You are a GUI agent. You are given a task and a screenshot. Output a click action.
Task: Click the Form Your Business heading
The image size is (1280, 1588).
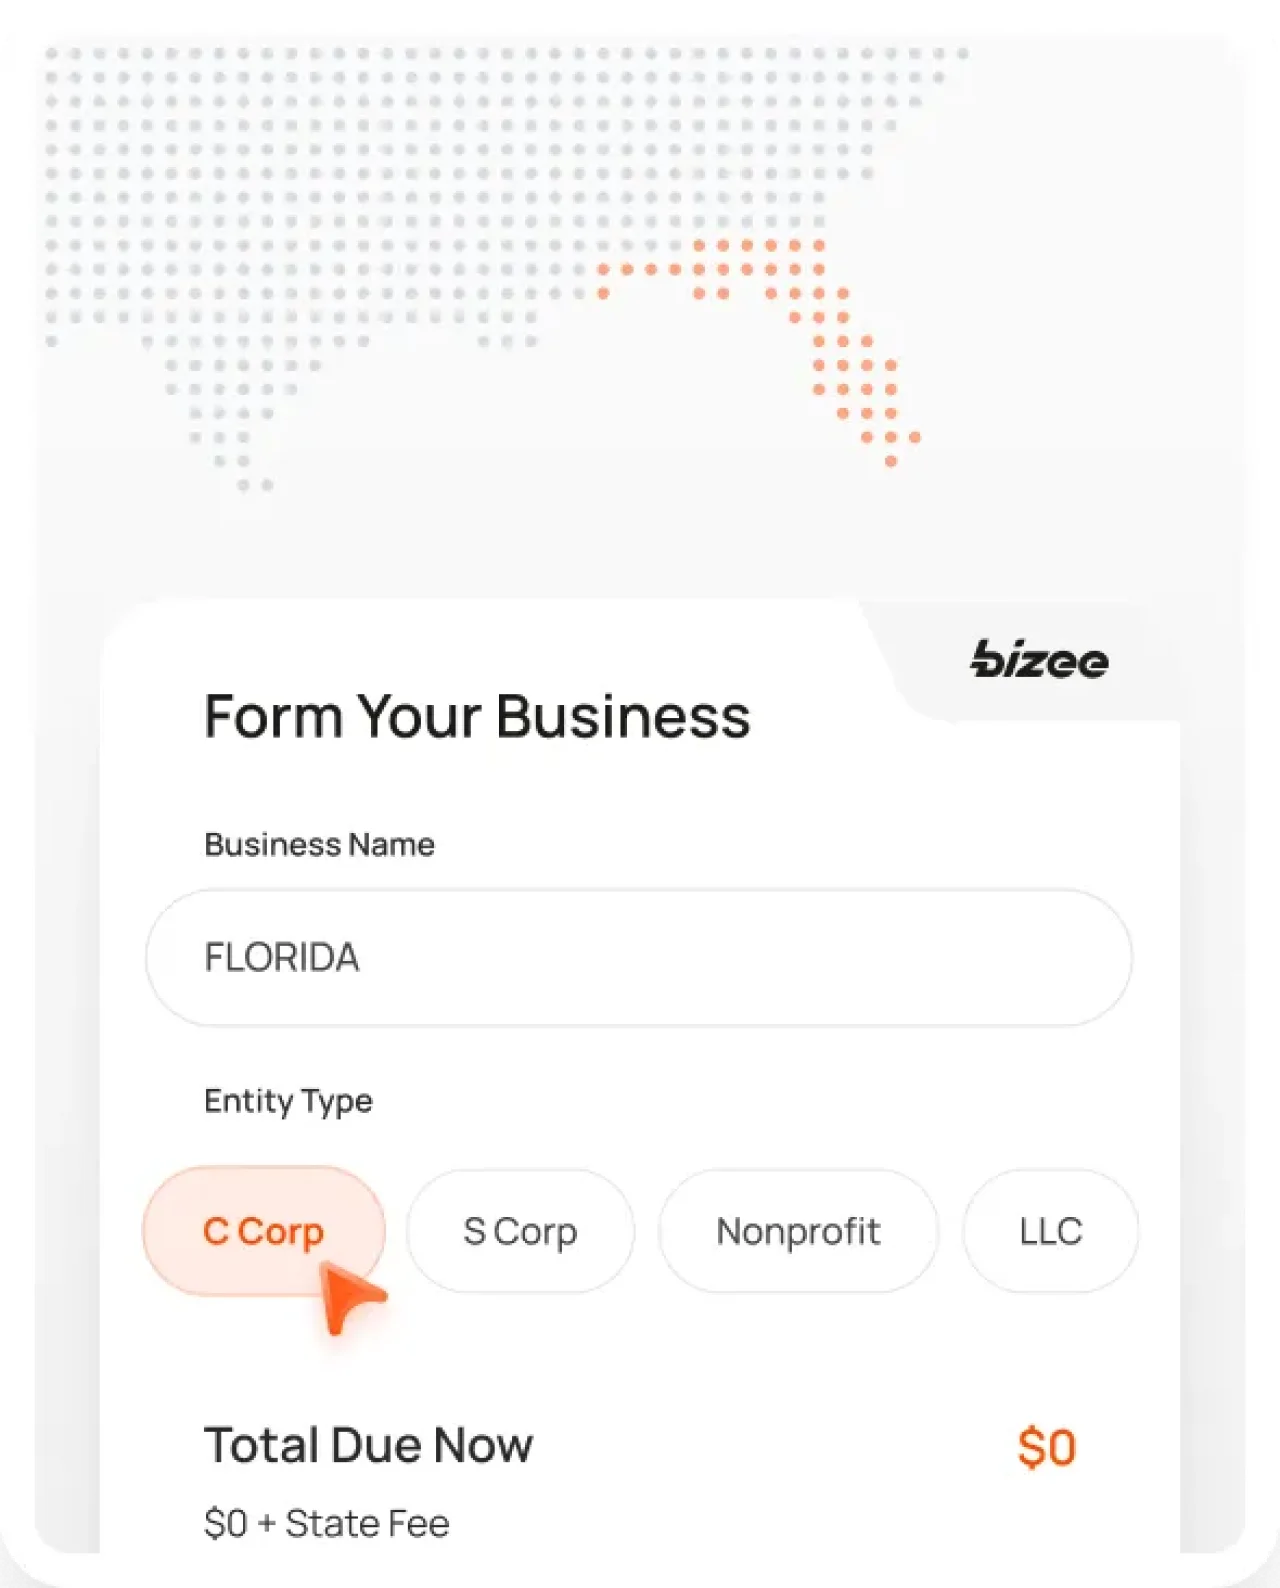(x=478, y=716)
